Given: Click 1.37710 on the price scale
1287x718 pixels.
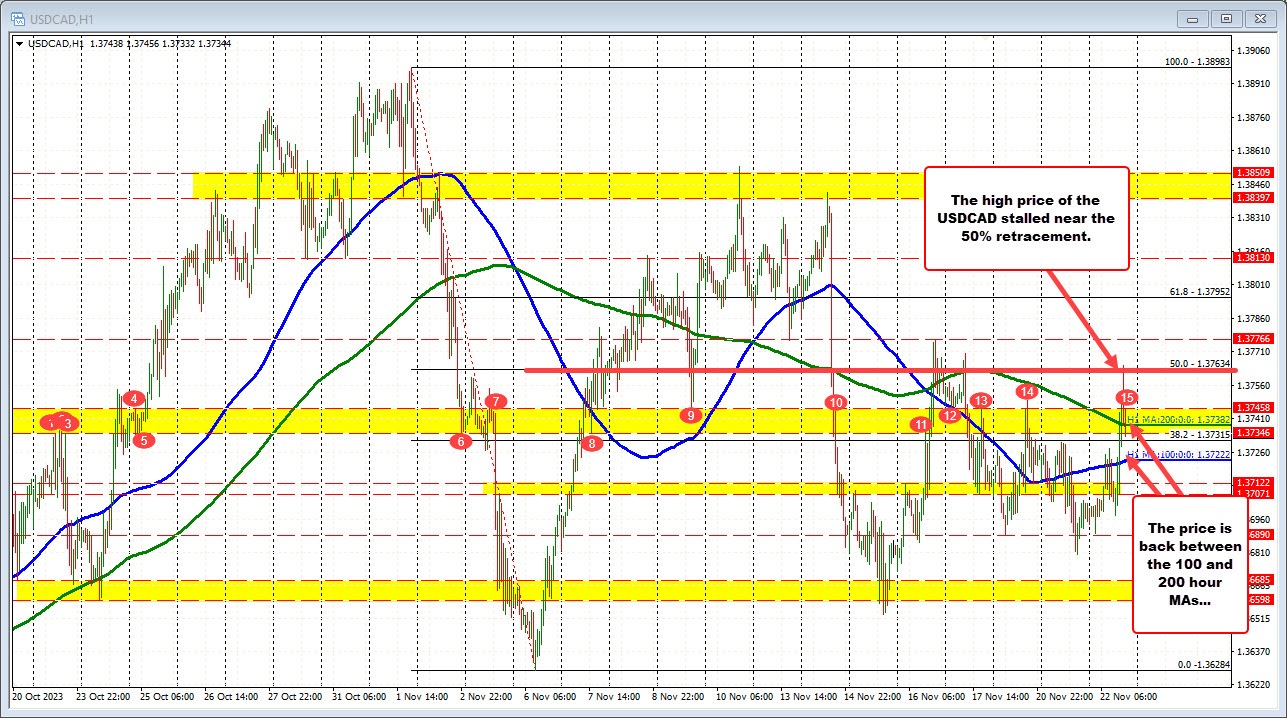Looking at the screenshot, I should pos(1255,351).
